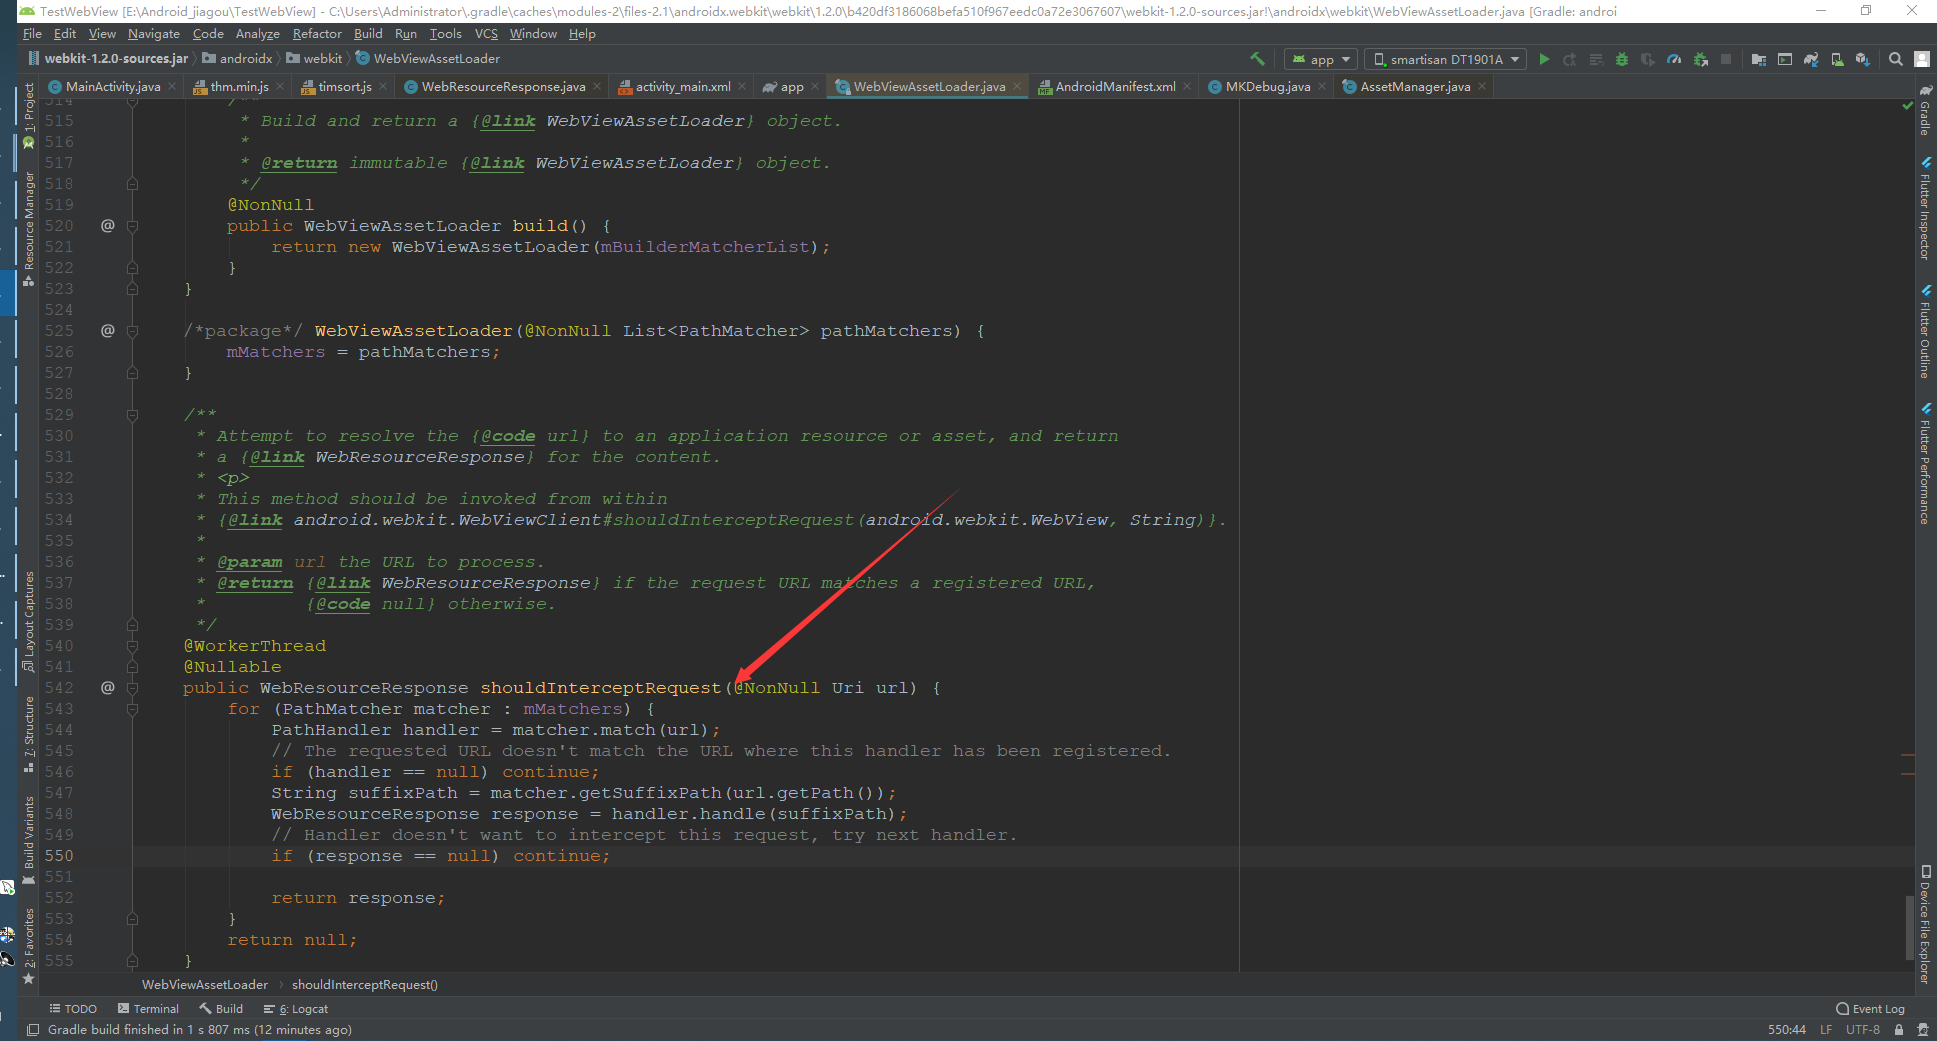Open SDK Manager icon
Viewport: 1937px width, 1041px height.
pyautogui.click(x=1862, y=59)
